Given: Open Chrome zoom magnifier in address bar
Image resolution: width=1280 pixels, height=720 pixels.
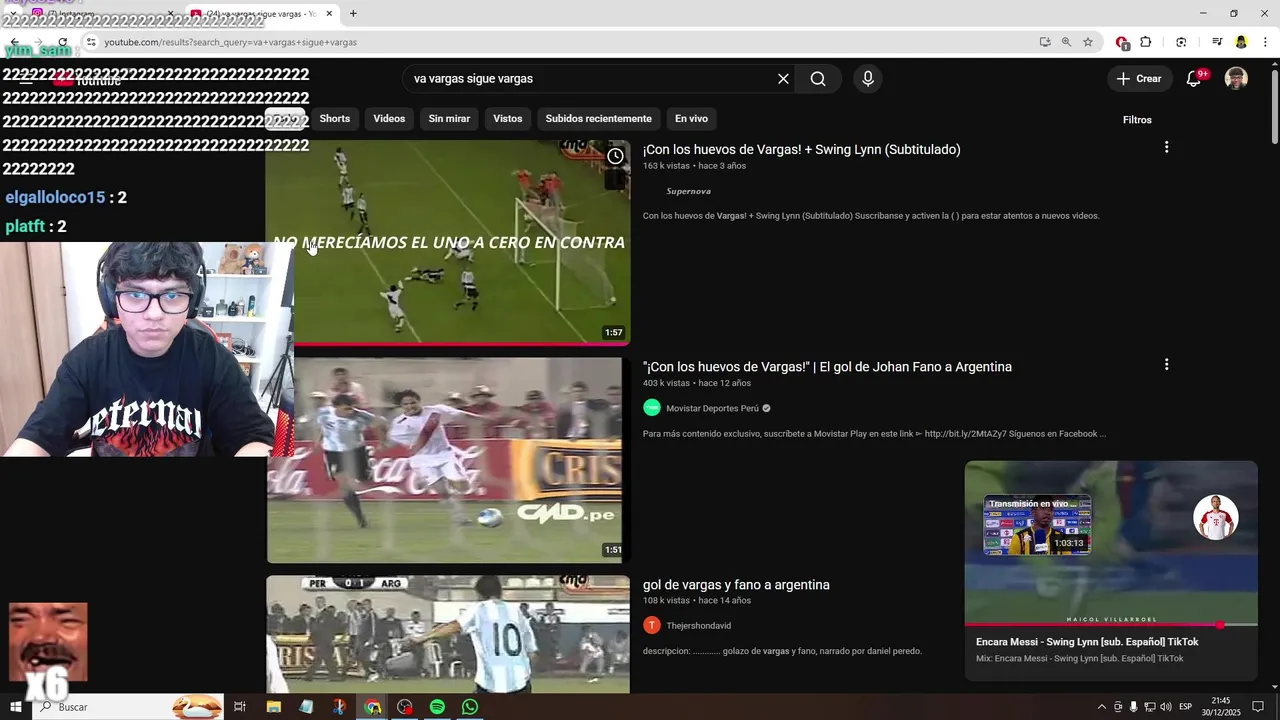Looking at the screenshot, I should pyautogui.click(x=1066, y=42).
